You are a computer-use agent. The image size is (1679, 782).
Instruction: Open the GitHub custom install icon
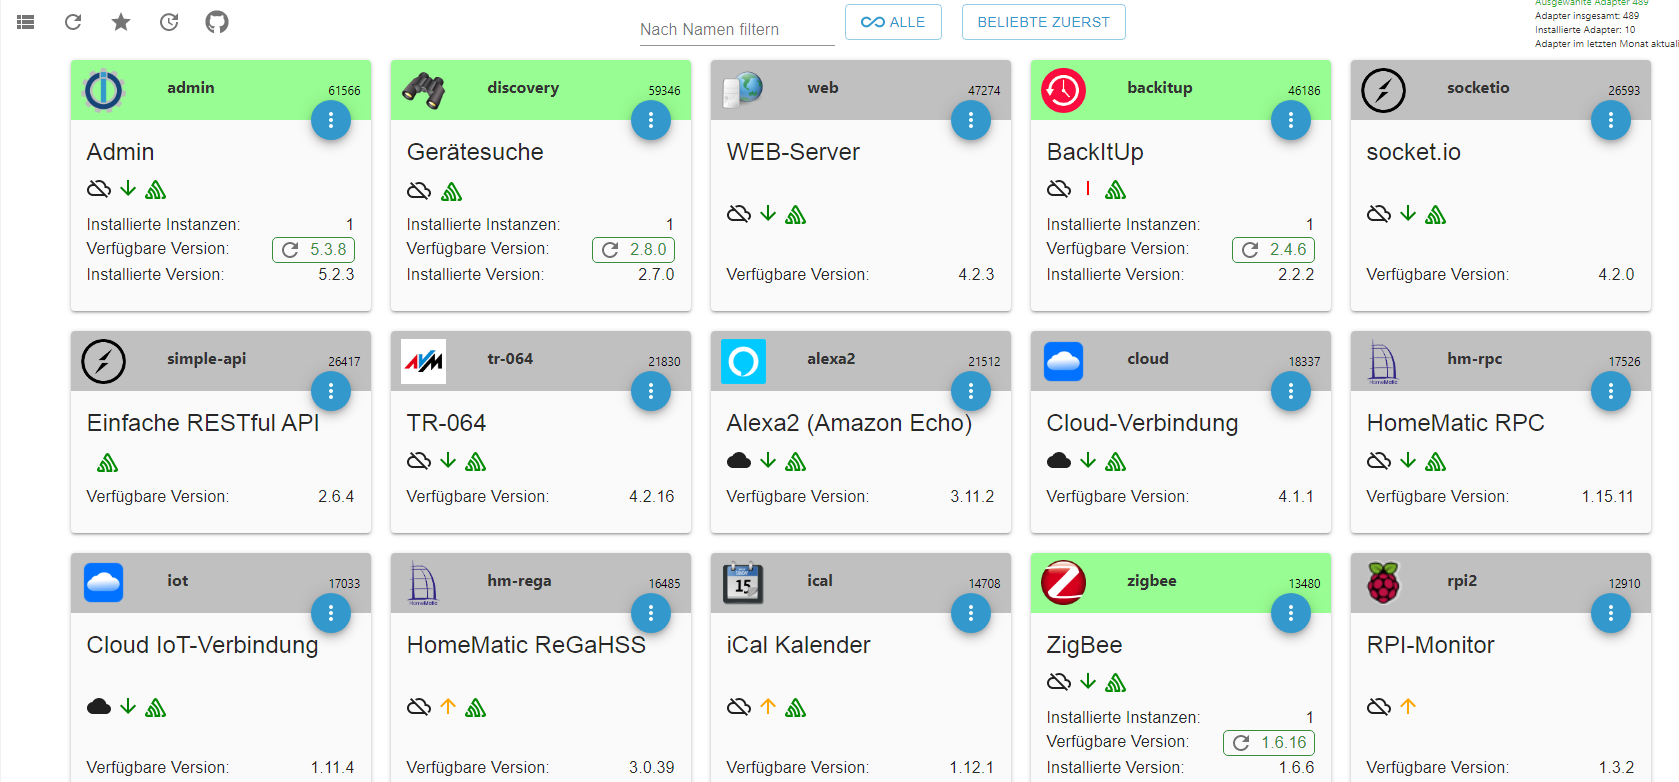217,22
